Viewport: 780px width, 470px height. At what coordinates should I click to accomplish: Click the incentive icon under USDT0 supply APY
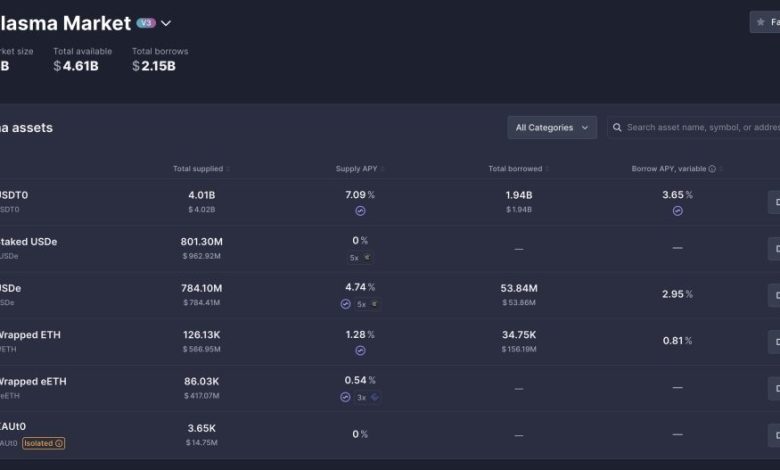tap(360, 211)
